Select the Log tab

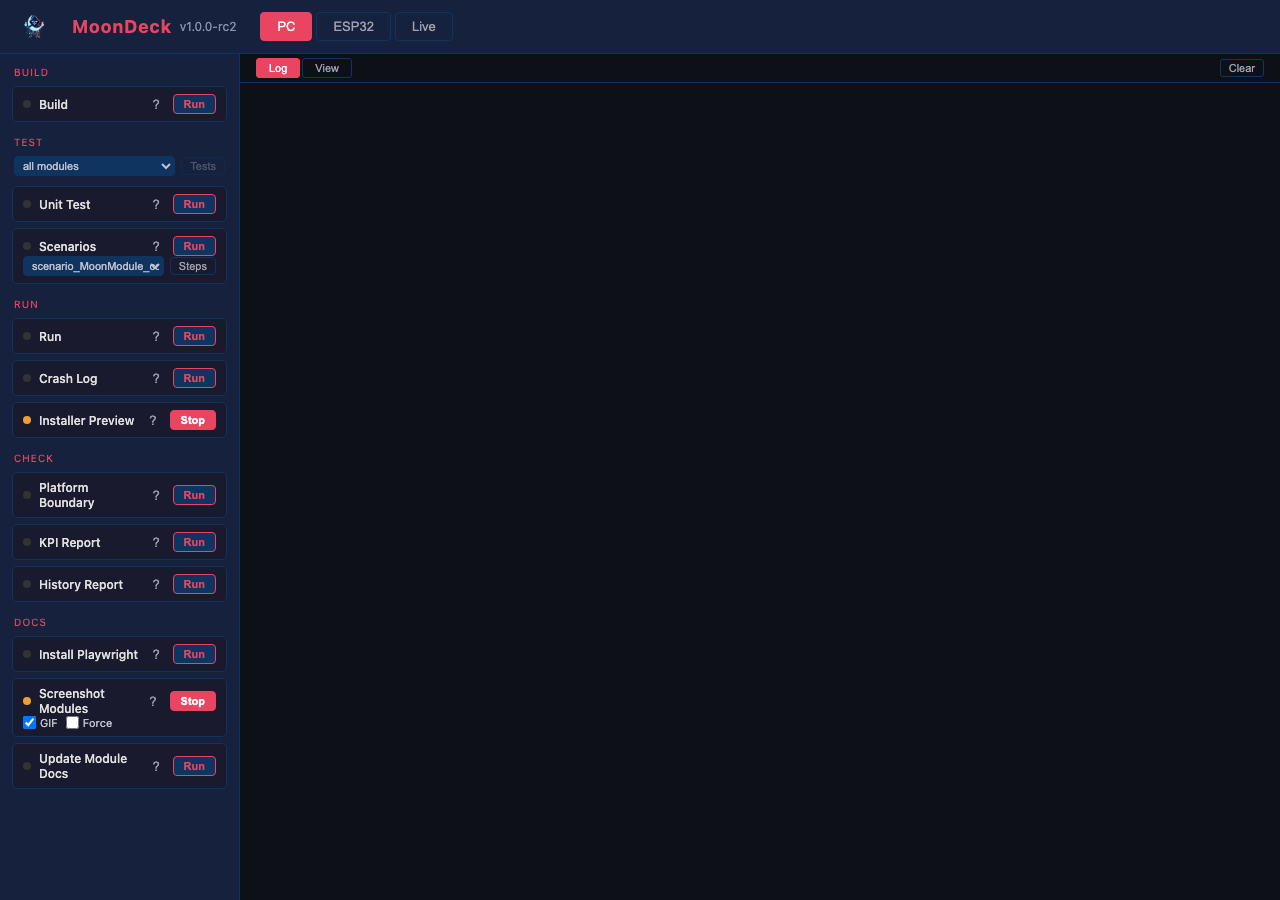point(278,68)
